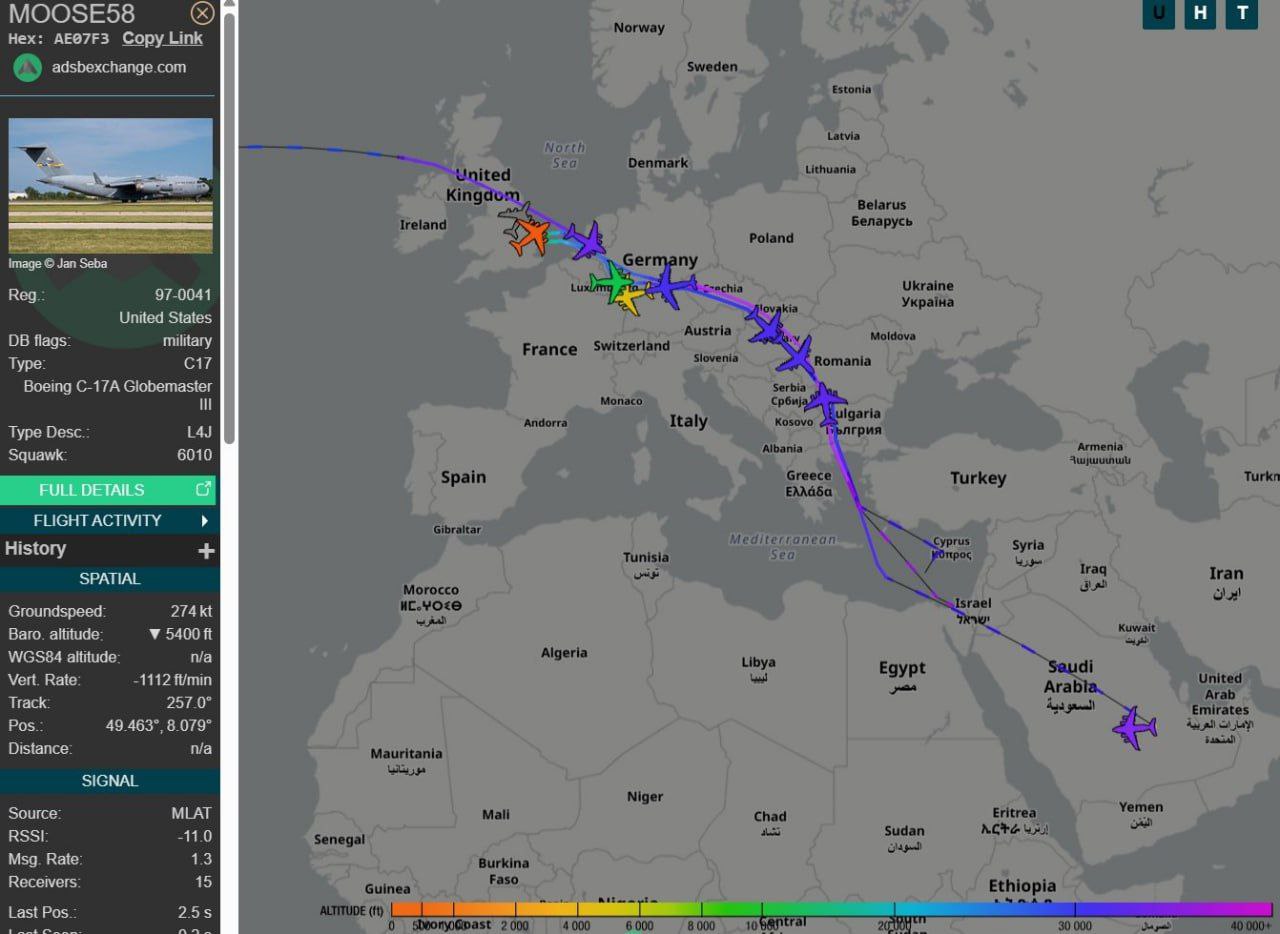The image size is (1280, 934).
Task: Click the adsbexchange.com green logo icon
Action: pos(27,68)
